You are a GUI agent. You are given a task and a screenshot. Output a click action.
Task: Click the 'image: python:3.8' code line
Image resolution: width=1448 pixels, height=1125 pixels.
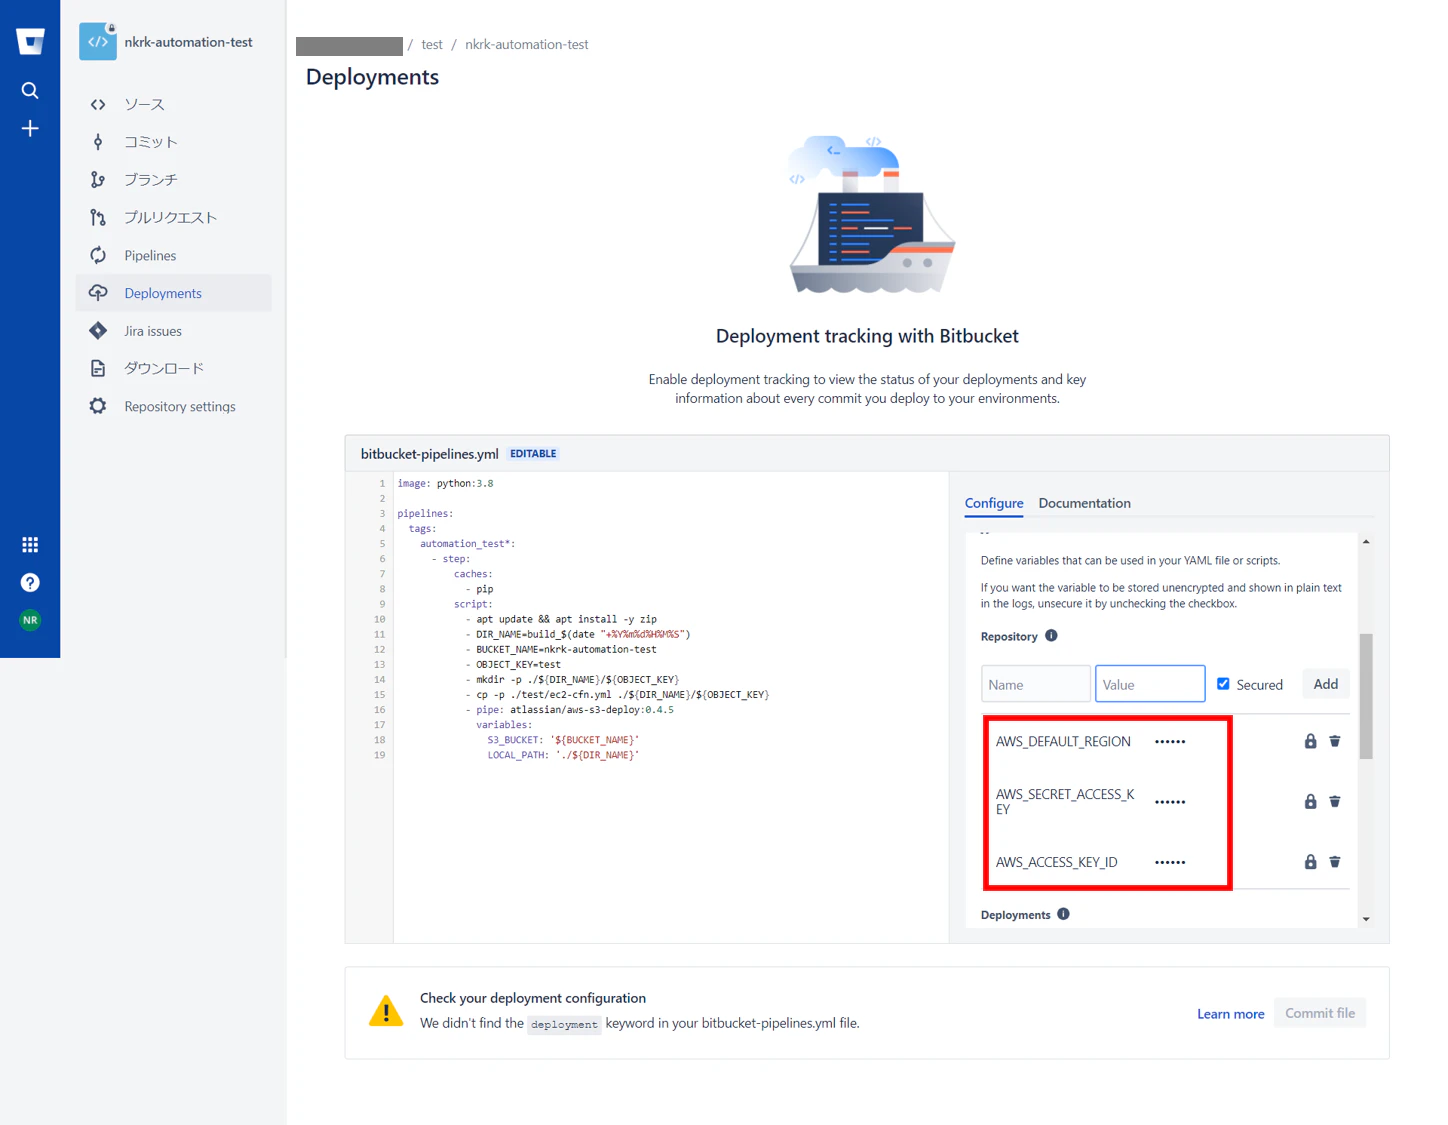point(446,484)
